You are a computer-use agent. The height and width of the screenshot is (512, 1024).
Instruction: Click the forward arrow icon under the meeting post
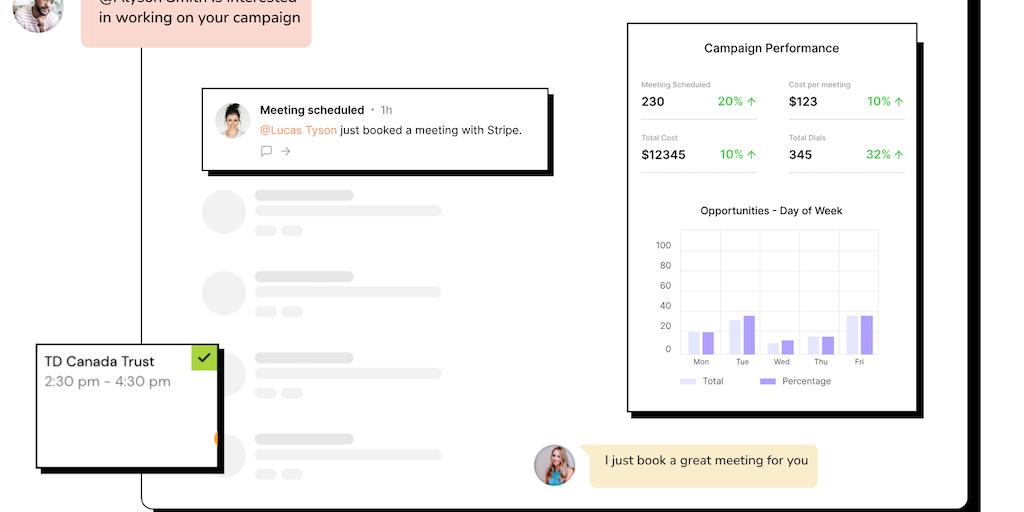tap(285, 151)
